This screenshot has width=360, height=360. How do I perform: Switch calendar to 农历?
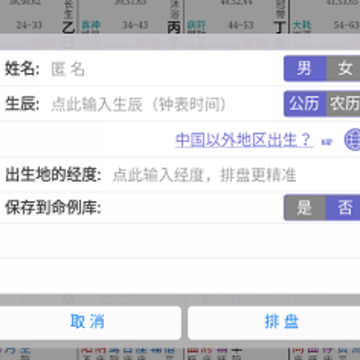tap(343, 104)
